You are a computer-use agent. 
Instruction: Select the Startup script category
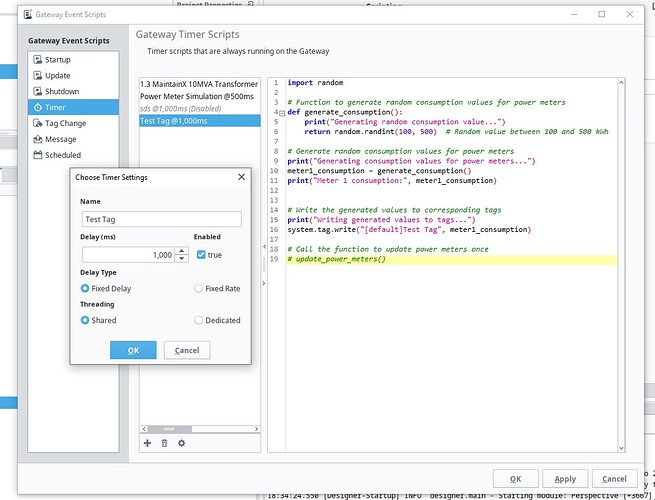[73, 60]
